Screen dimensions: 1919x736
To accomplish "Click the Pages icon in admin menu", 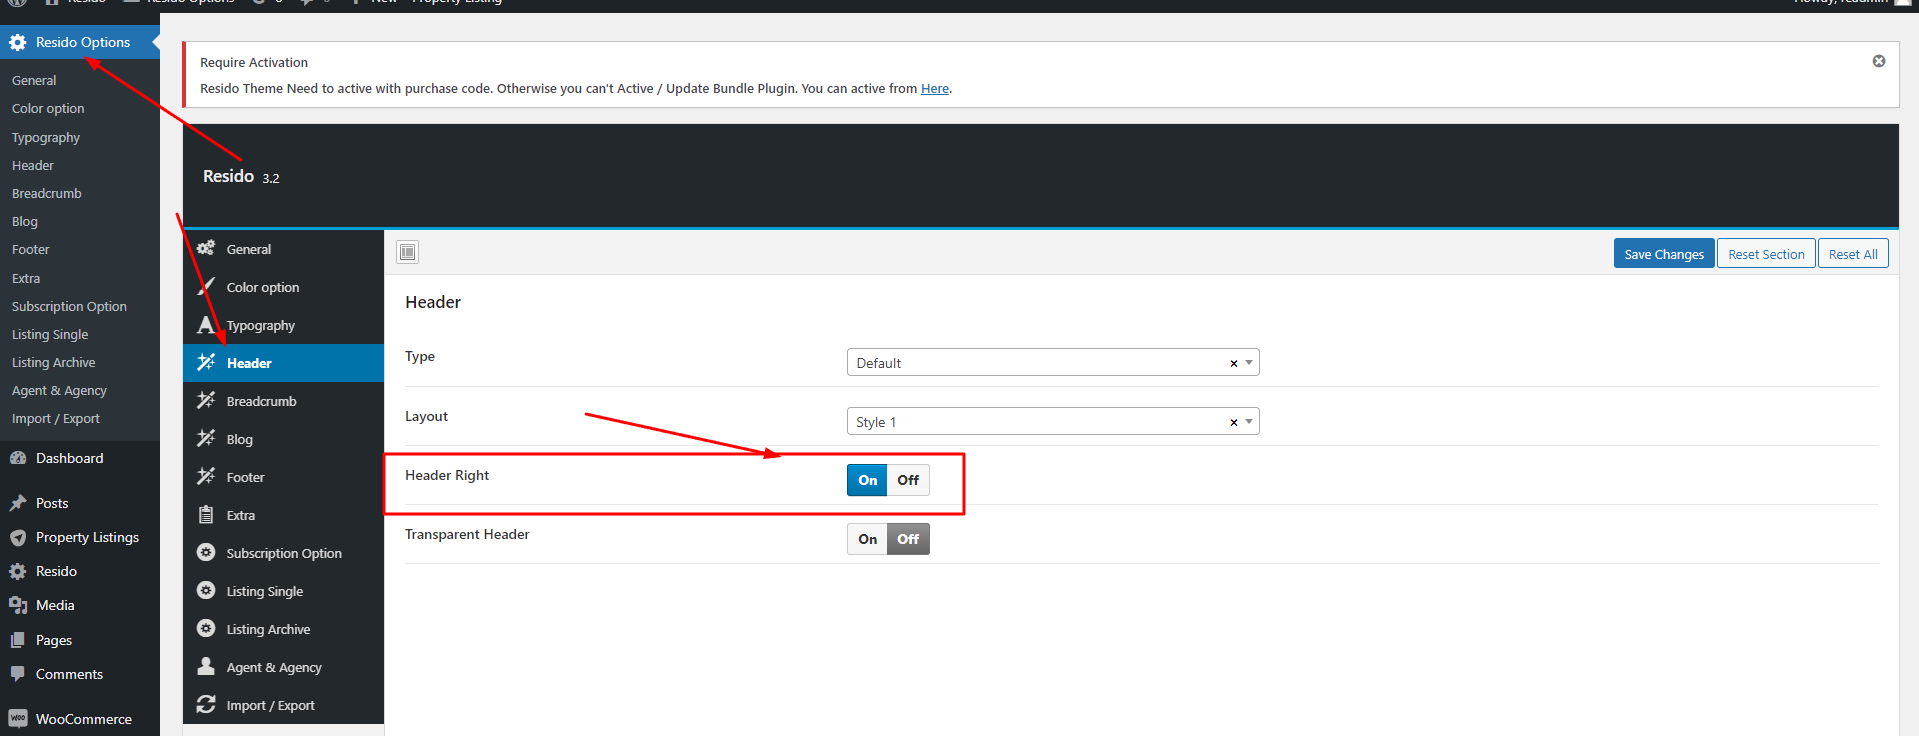I will (18, 640).
